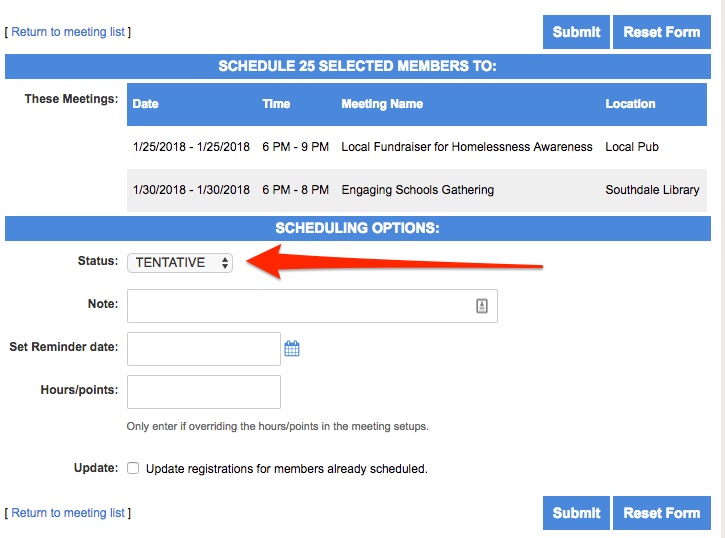
Task: Click the 1/25/2018 - 1/25/2018 date cell
Action: tap(191, 147)
